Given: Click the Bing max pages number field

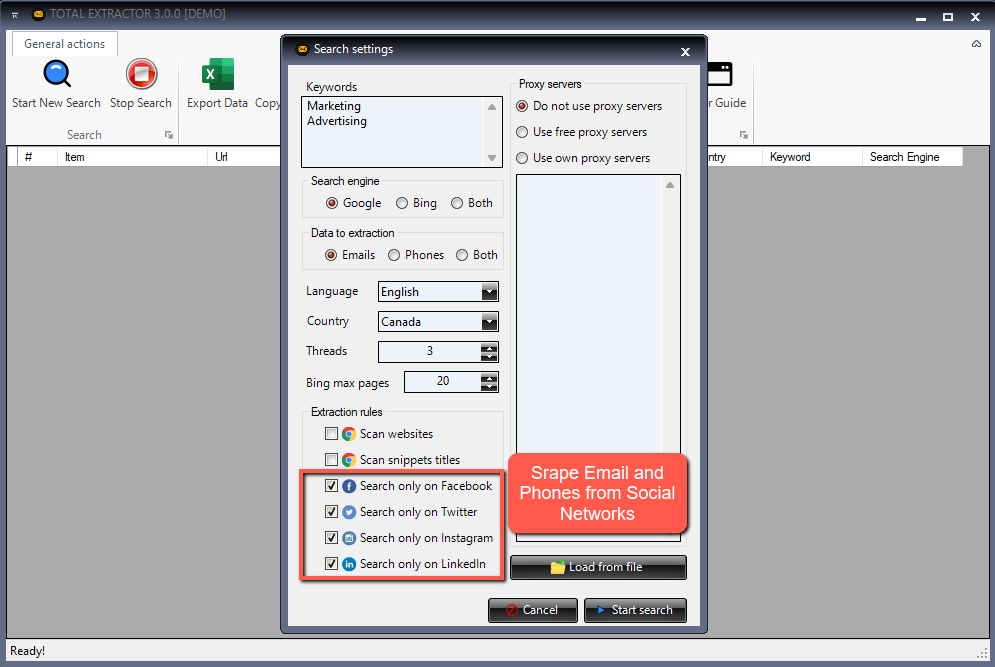Looking at the screenshot, I should [443, 381].
